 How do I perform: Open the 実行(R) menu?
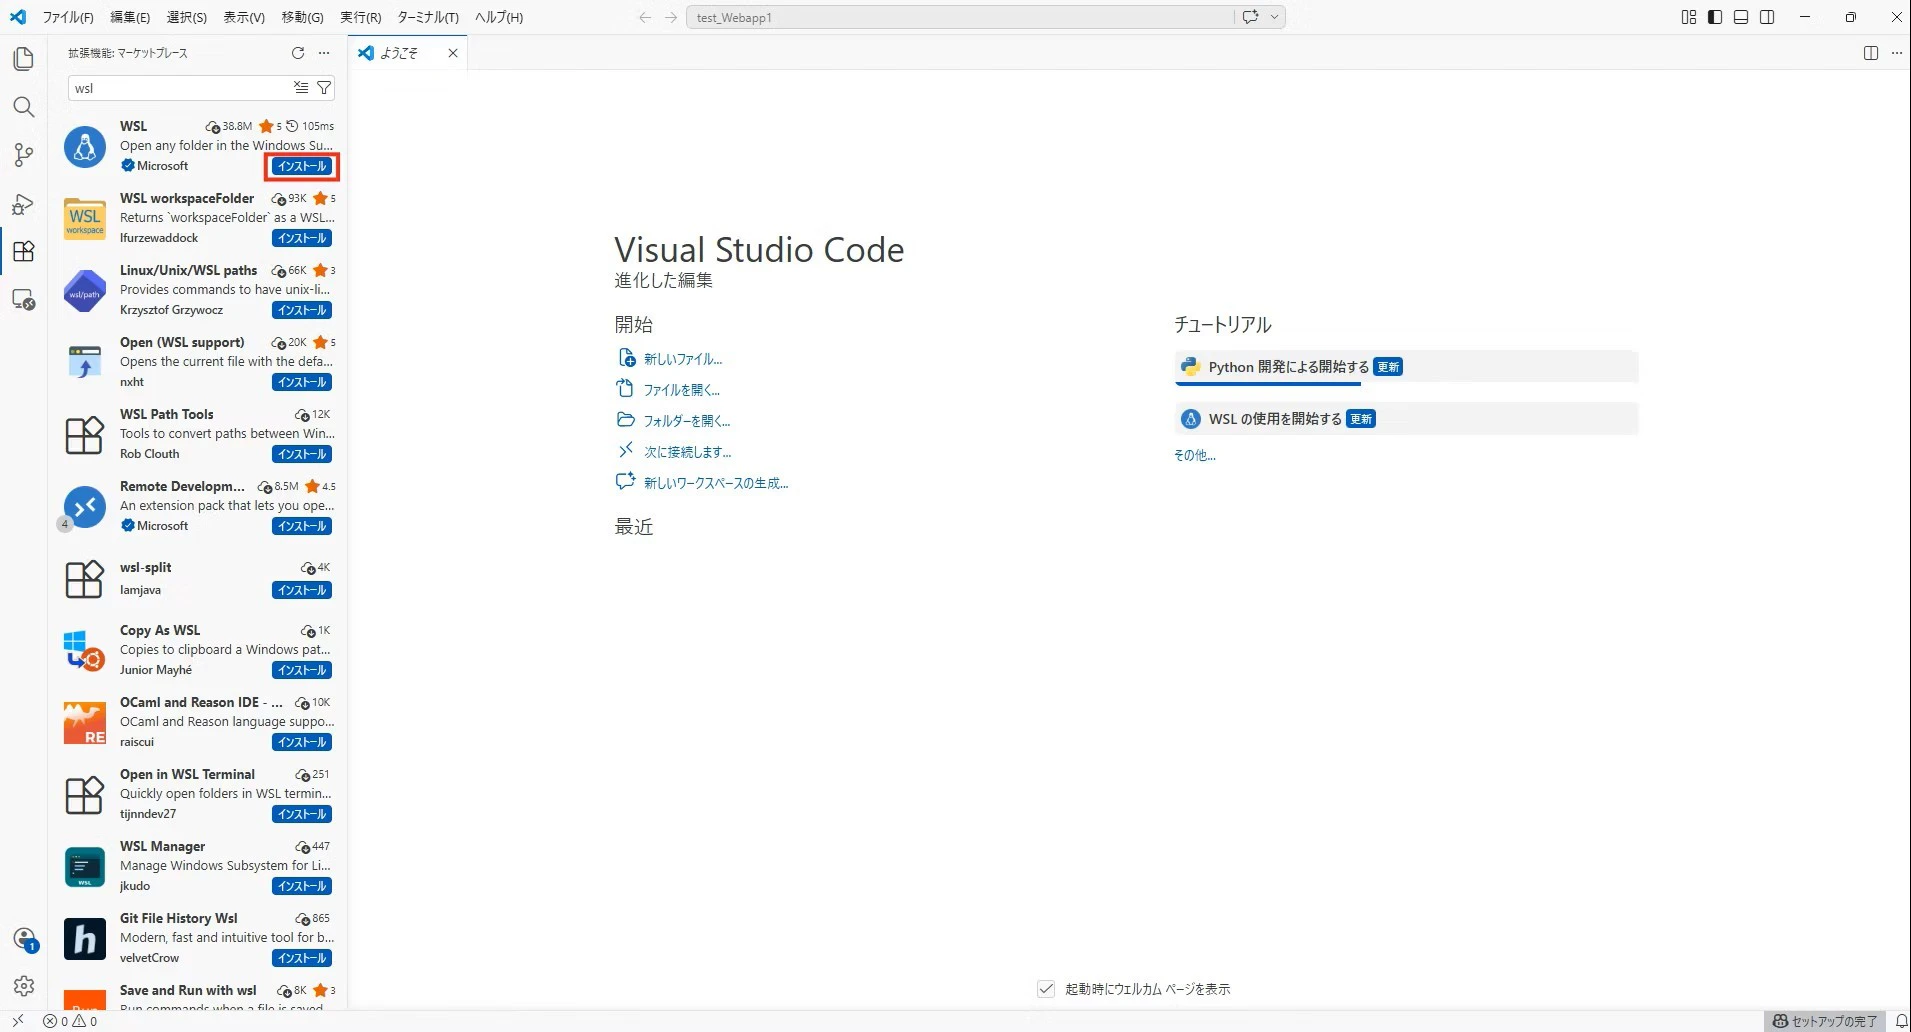[361, 17]
